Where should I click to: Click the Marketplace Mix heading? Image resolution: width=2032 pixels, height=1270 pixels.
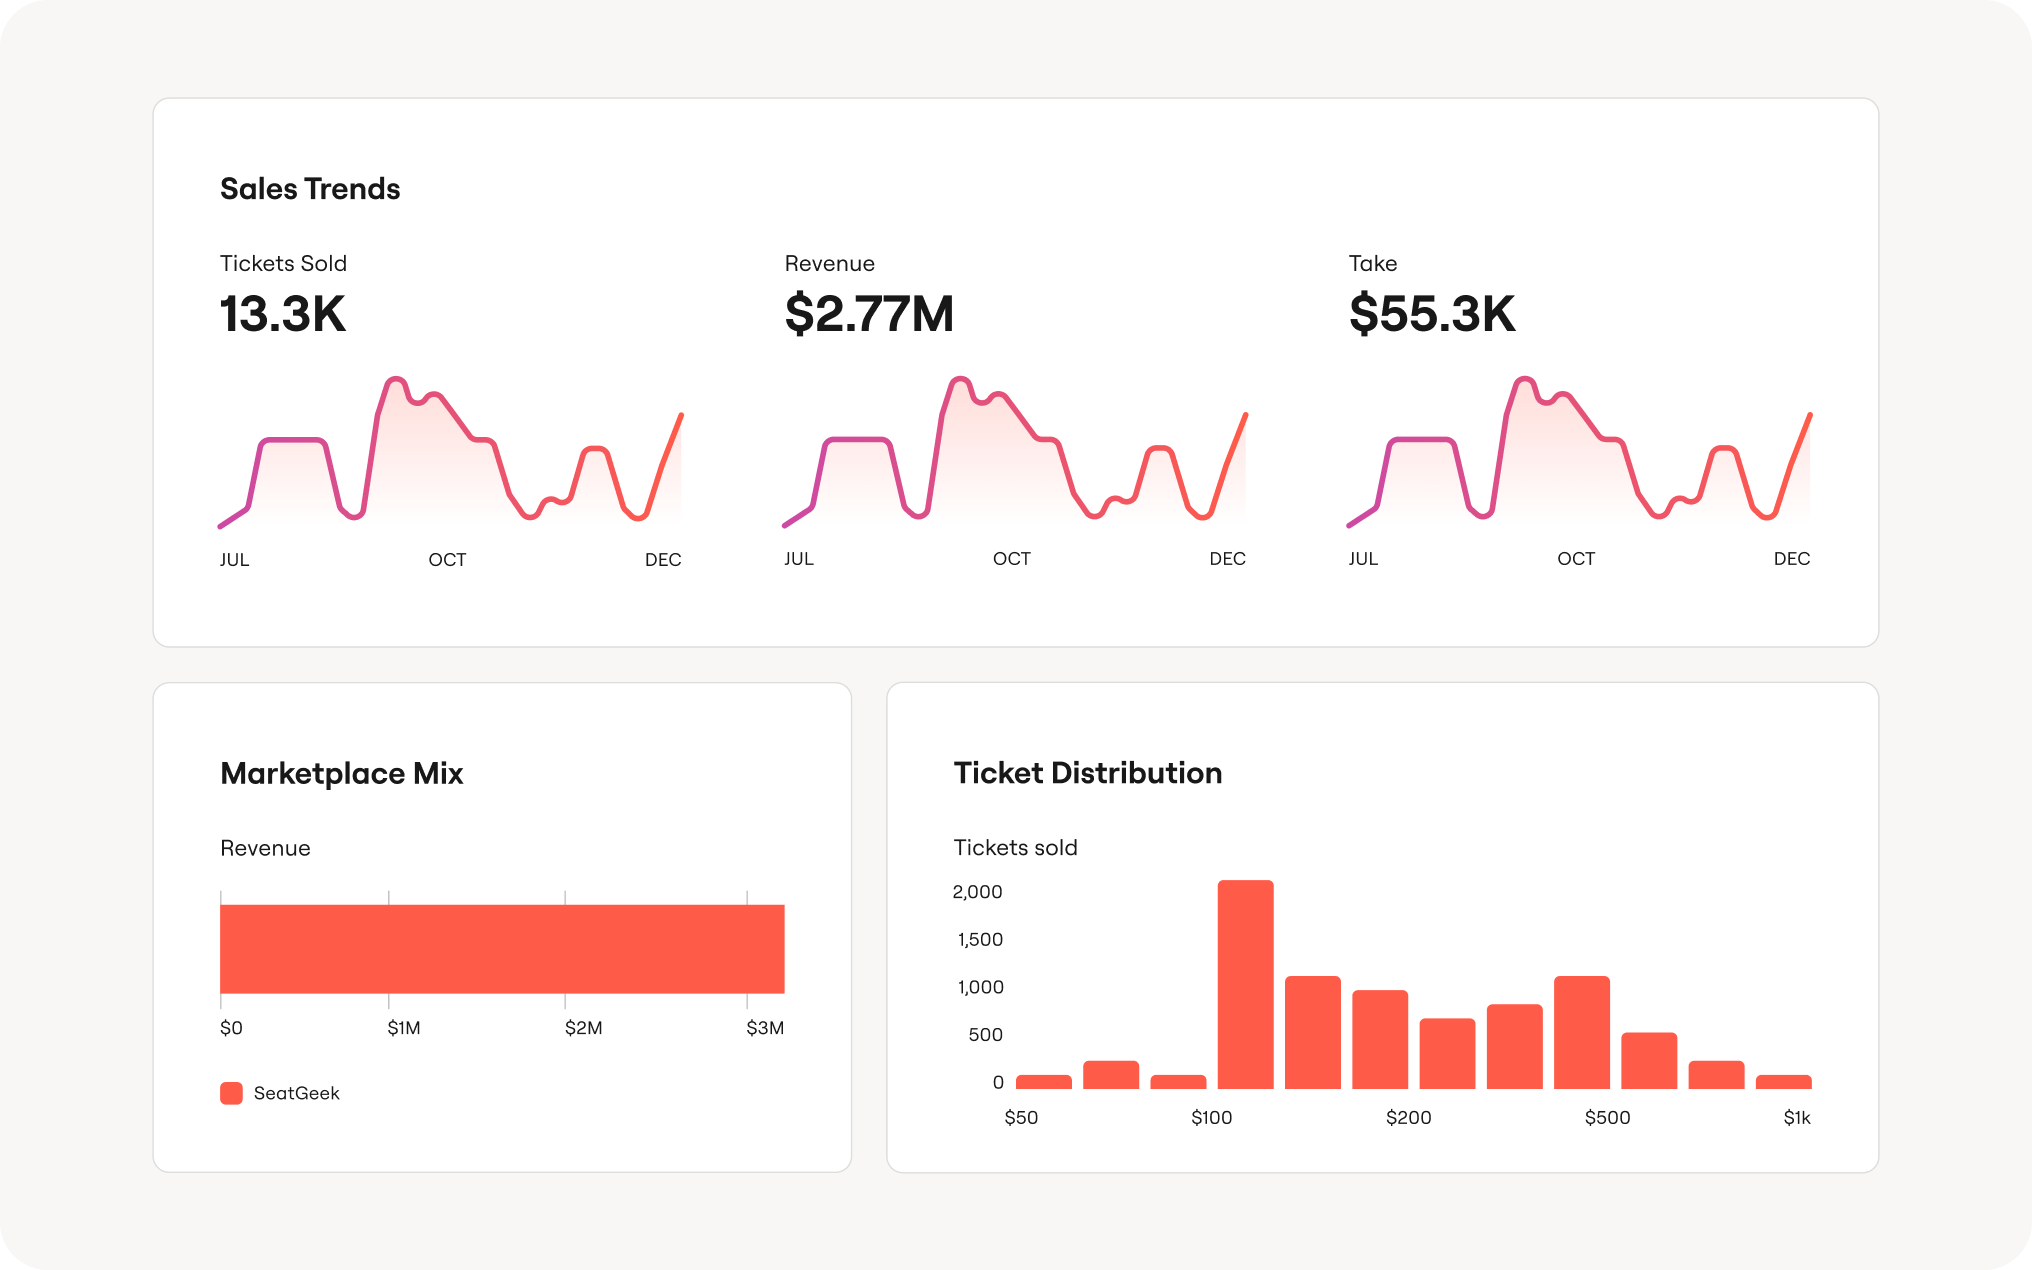pos(341,773)
